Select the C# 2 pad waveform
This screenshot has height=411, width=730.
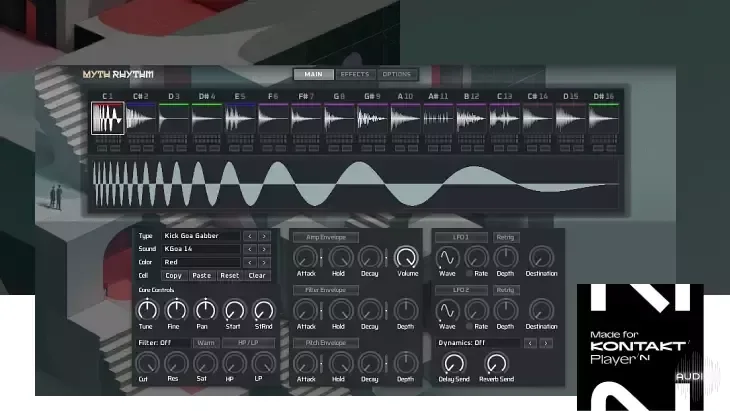tap(141, 119)
